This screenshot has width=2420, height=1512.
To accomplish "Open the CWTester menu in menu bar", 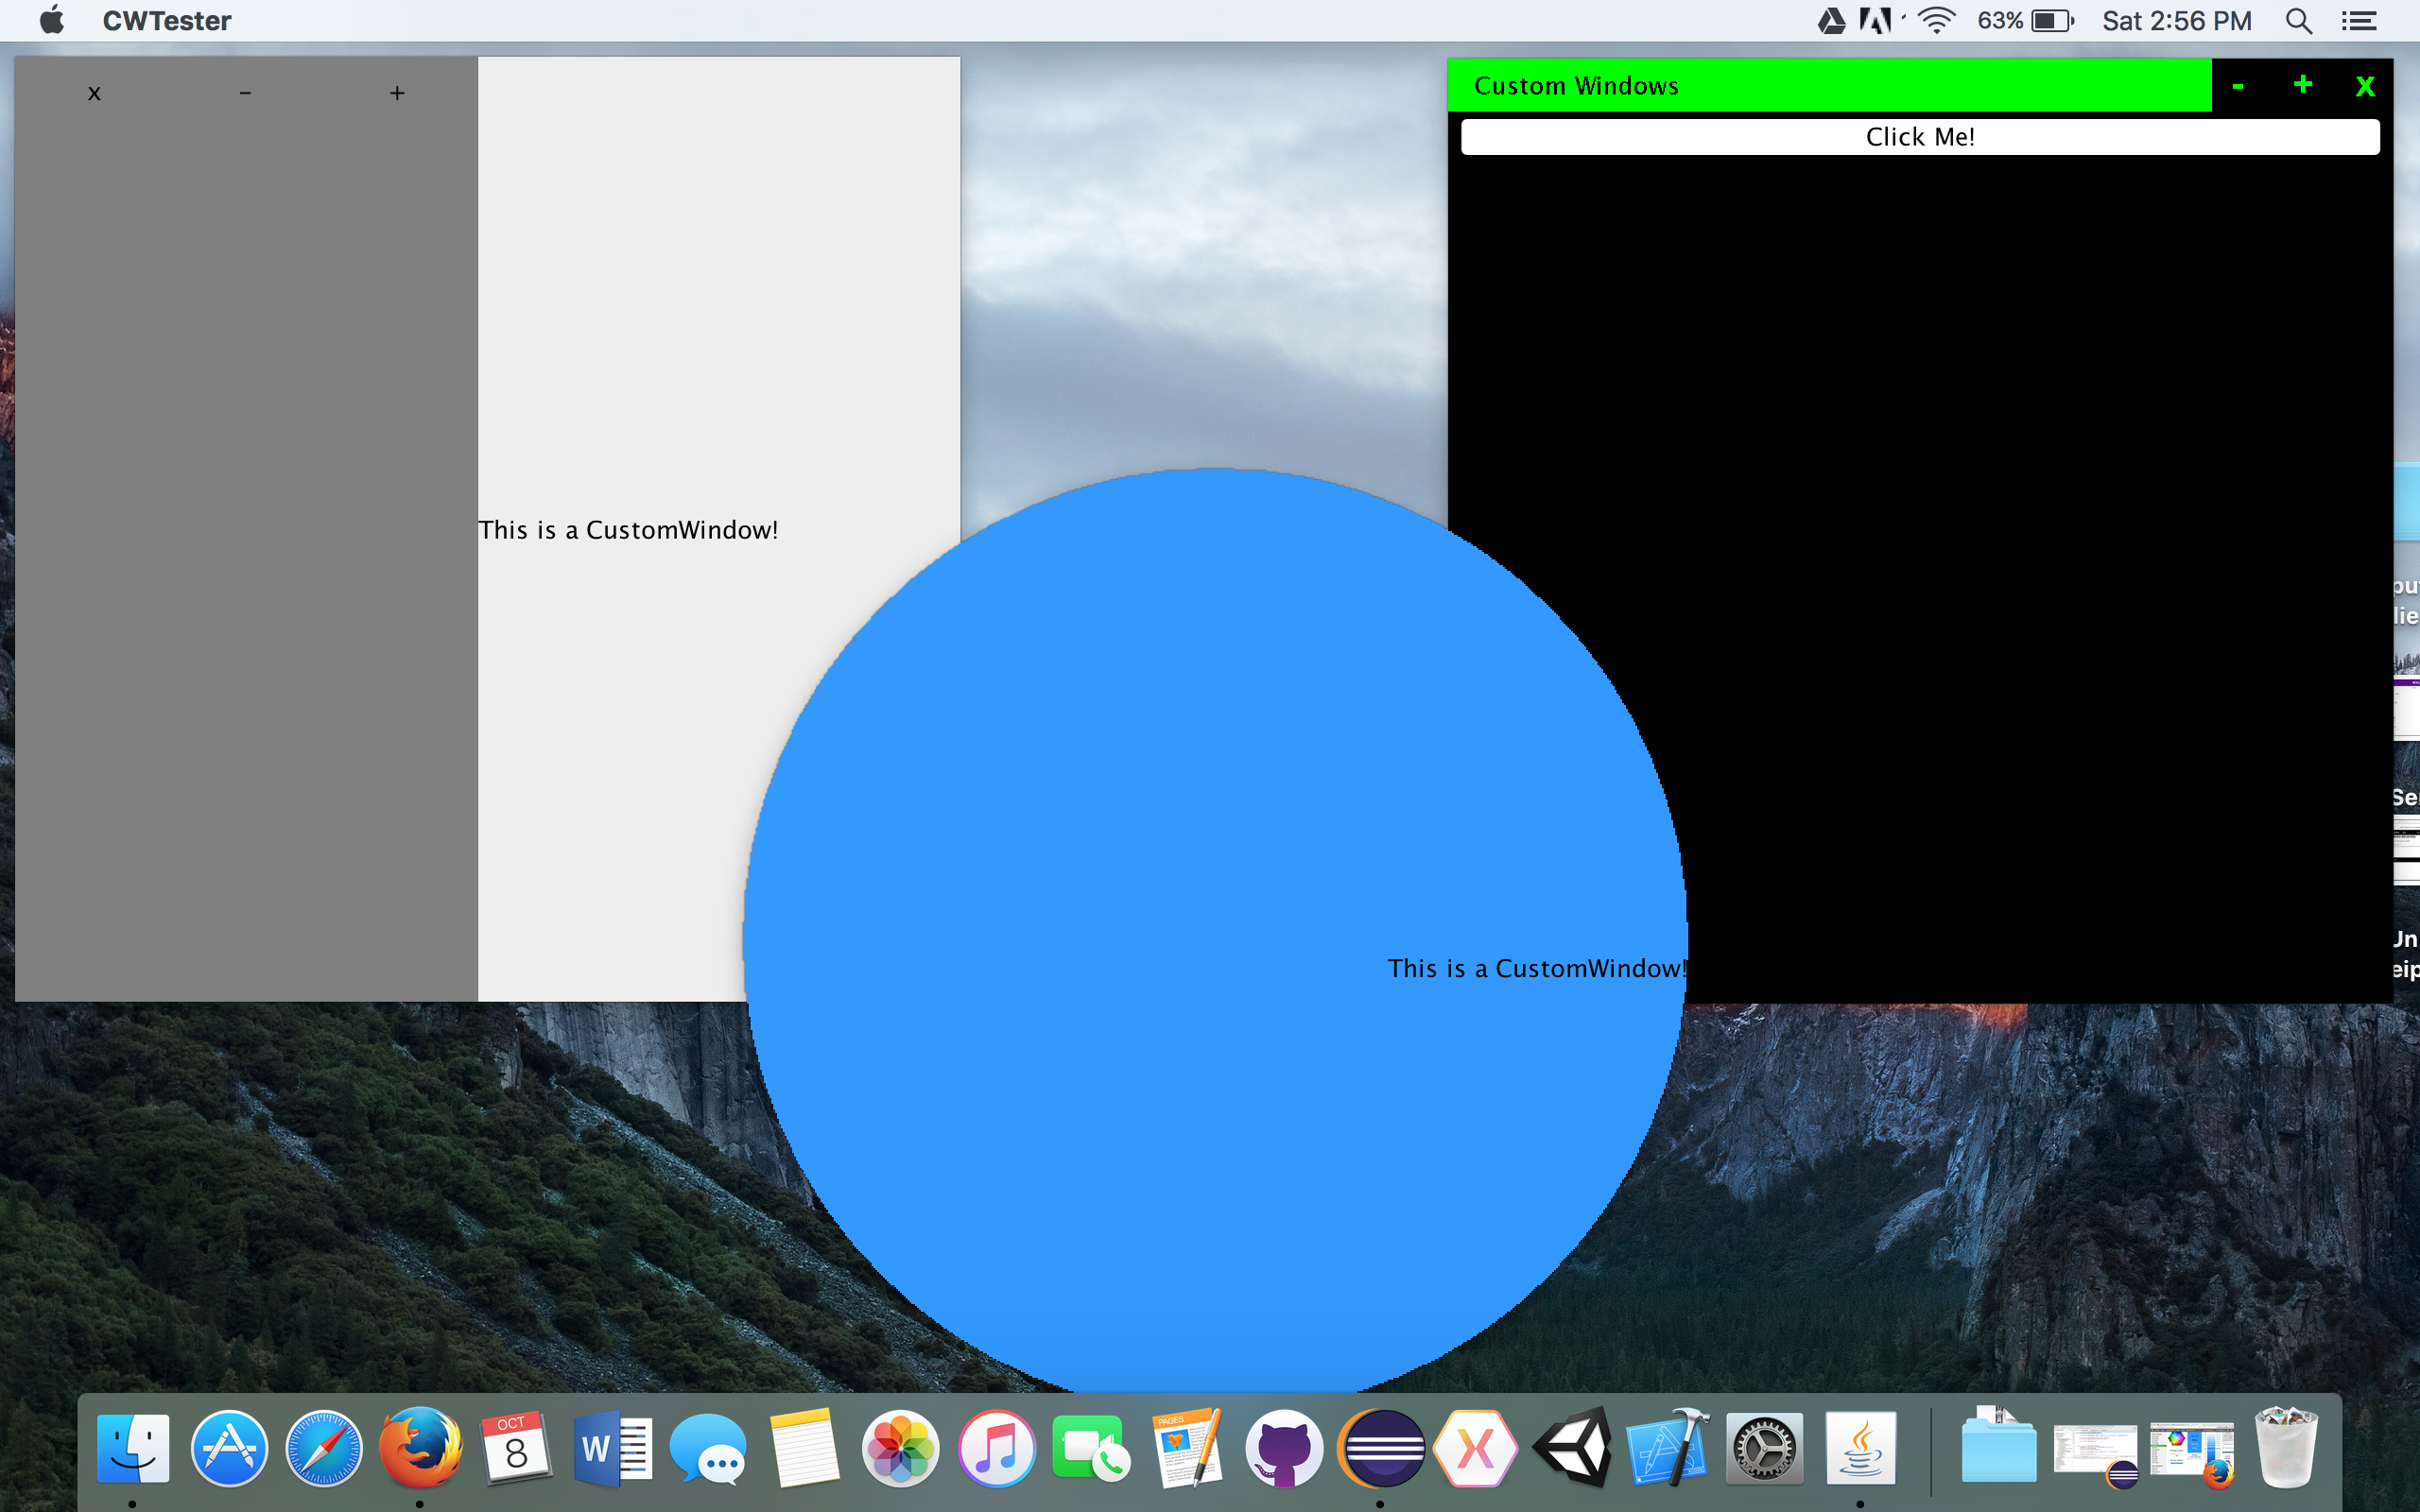I will click(166, 21).
